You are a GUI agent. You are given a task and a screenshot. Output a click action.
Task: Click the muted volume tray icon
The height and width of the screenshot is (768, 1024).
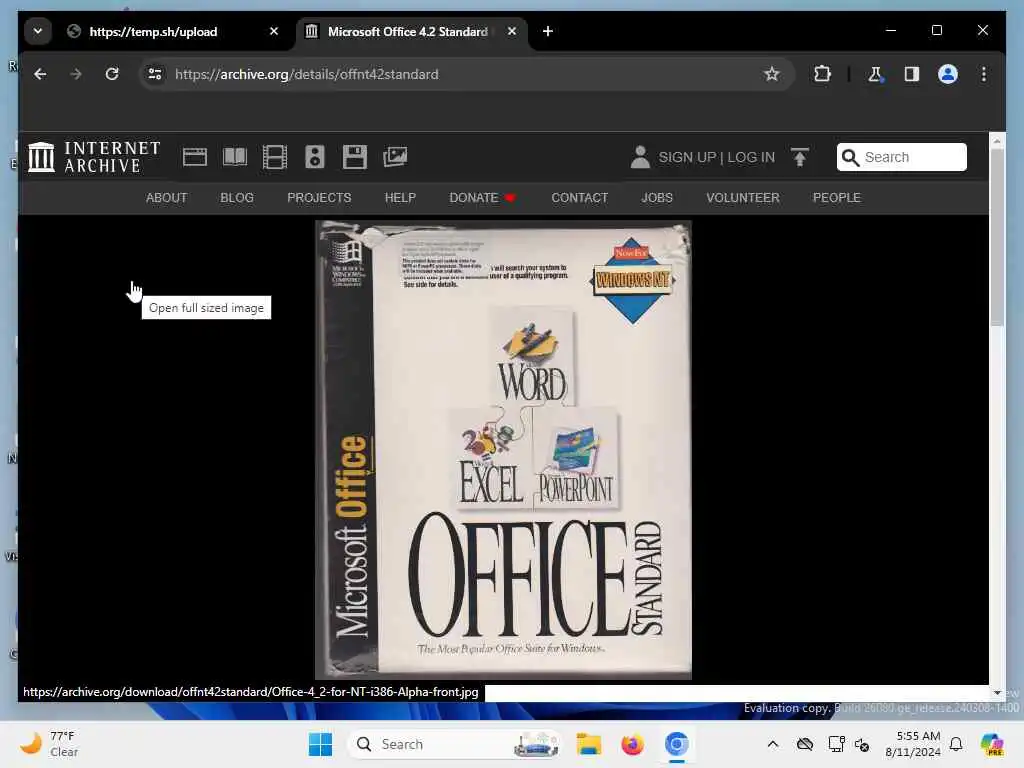[x=862, y=744]
